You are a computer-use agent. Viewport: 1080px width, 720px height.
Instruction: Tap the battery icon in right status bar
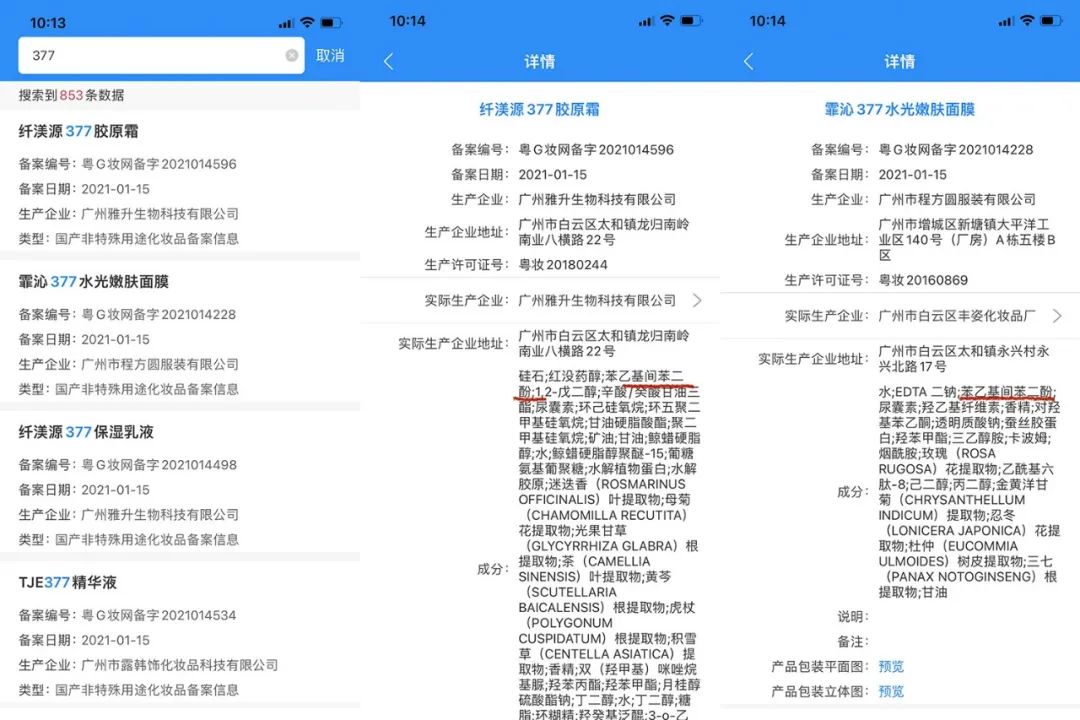pos(1051,21)
